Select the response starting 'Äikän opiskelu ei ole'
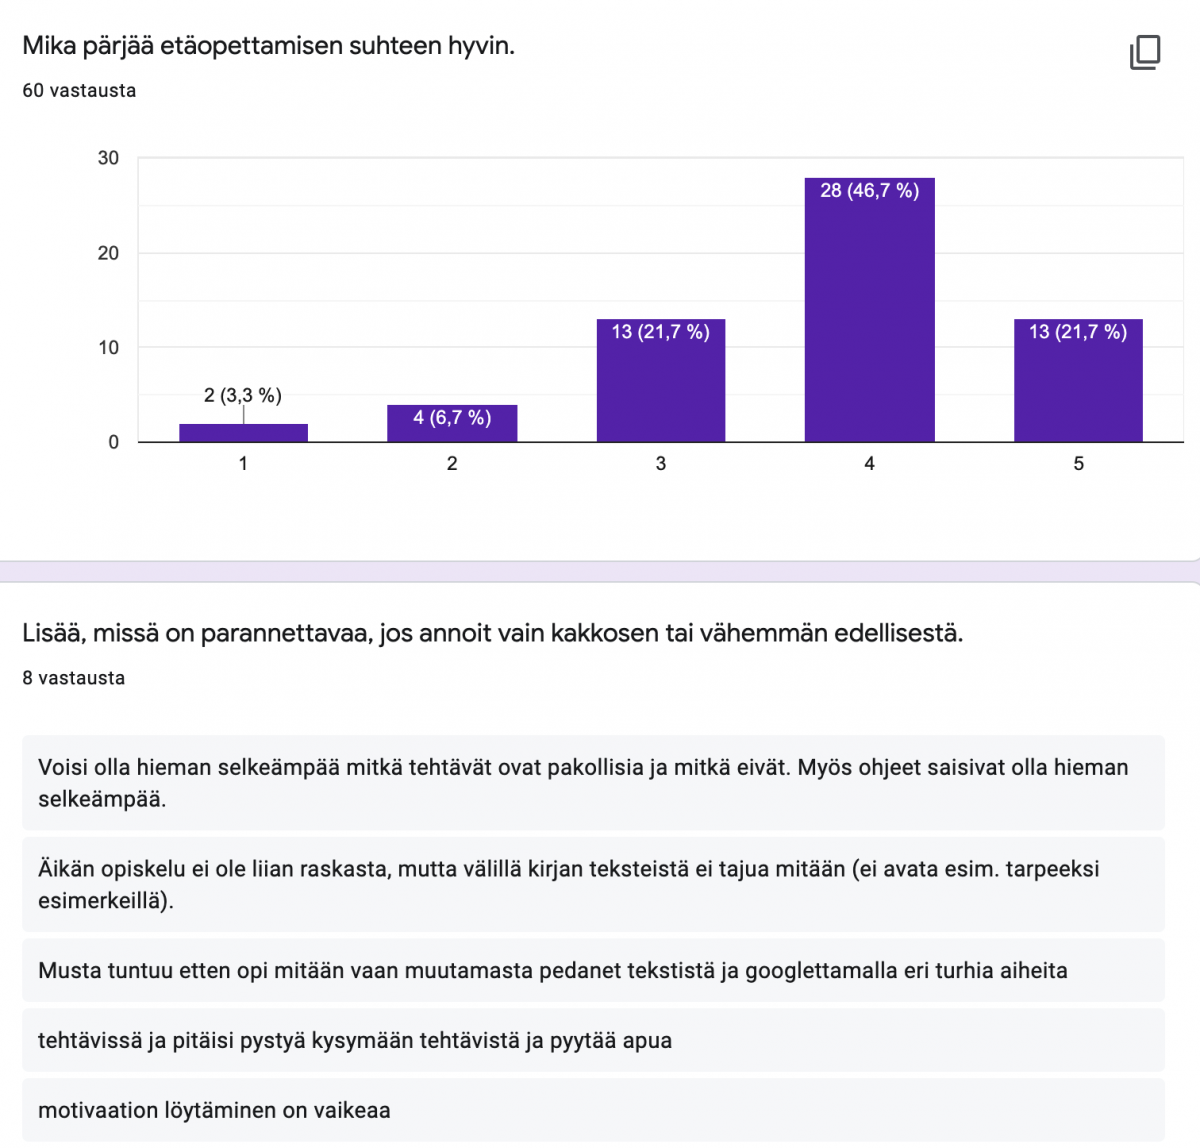This screenshot has width=1200, height=1148. click(x=593, y=884)
